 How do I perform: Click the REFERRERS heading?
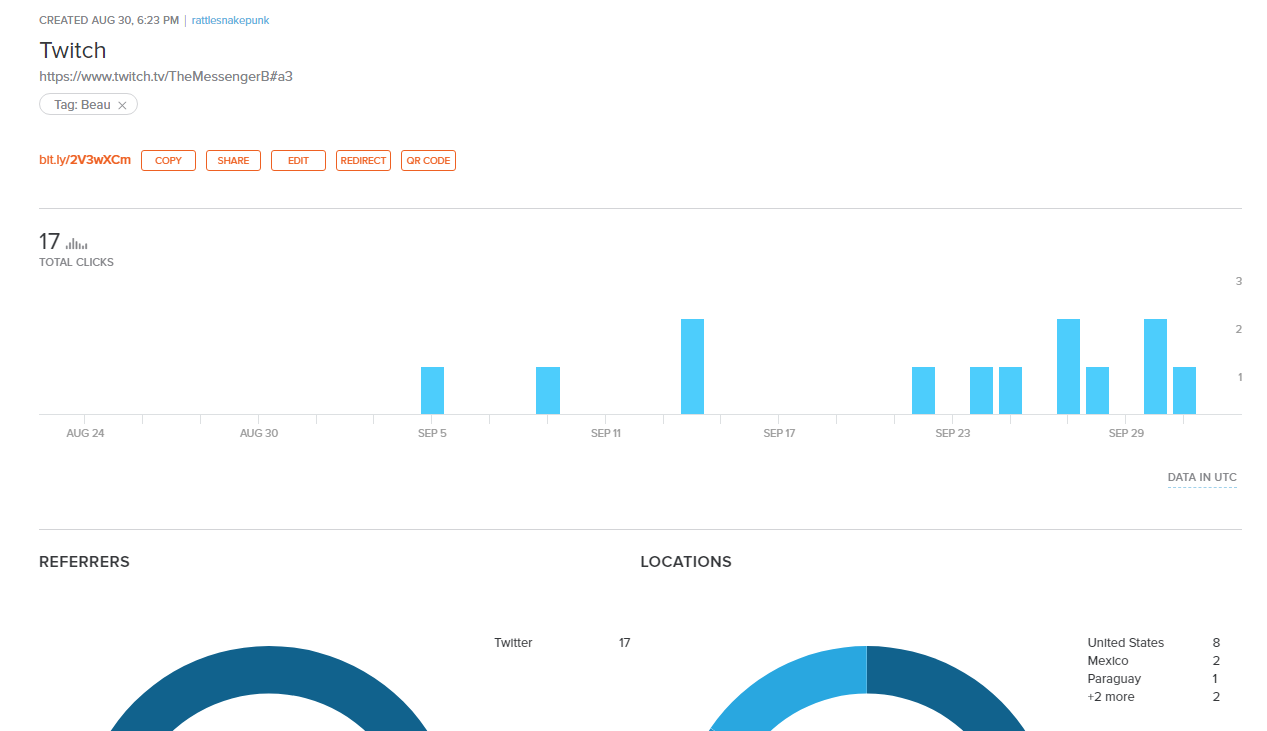click(84, 562)
